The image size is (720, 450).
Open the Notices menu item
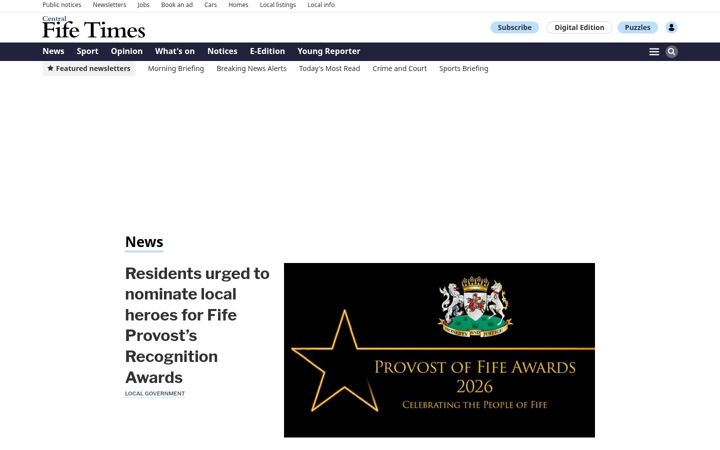click(x=222, y=51)
